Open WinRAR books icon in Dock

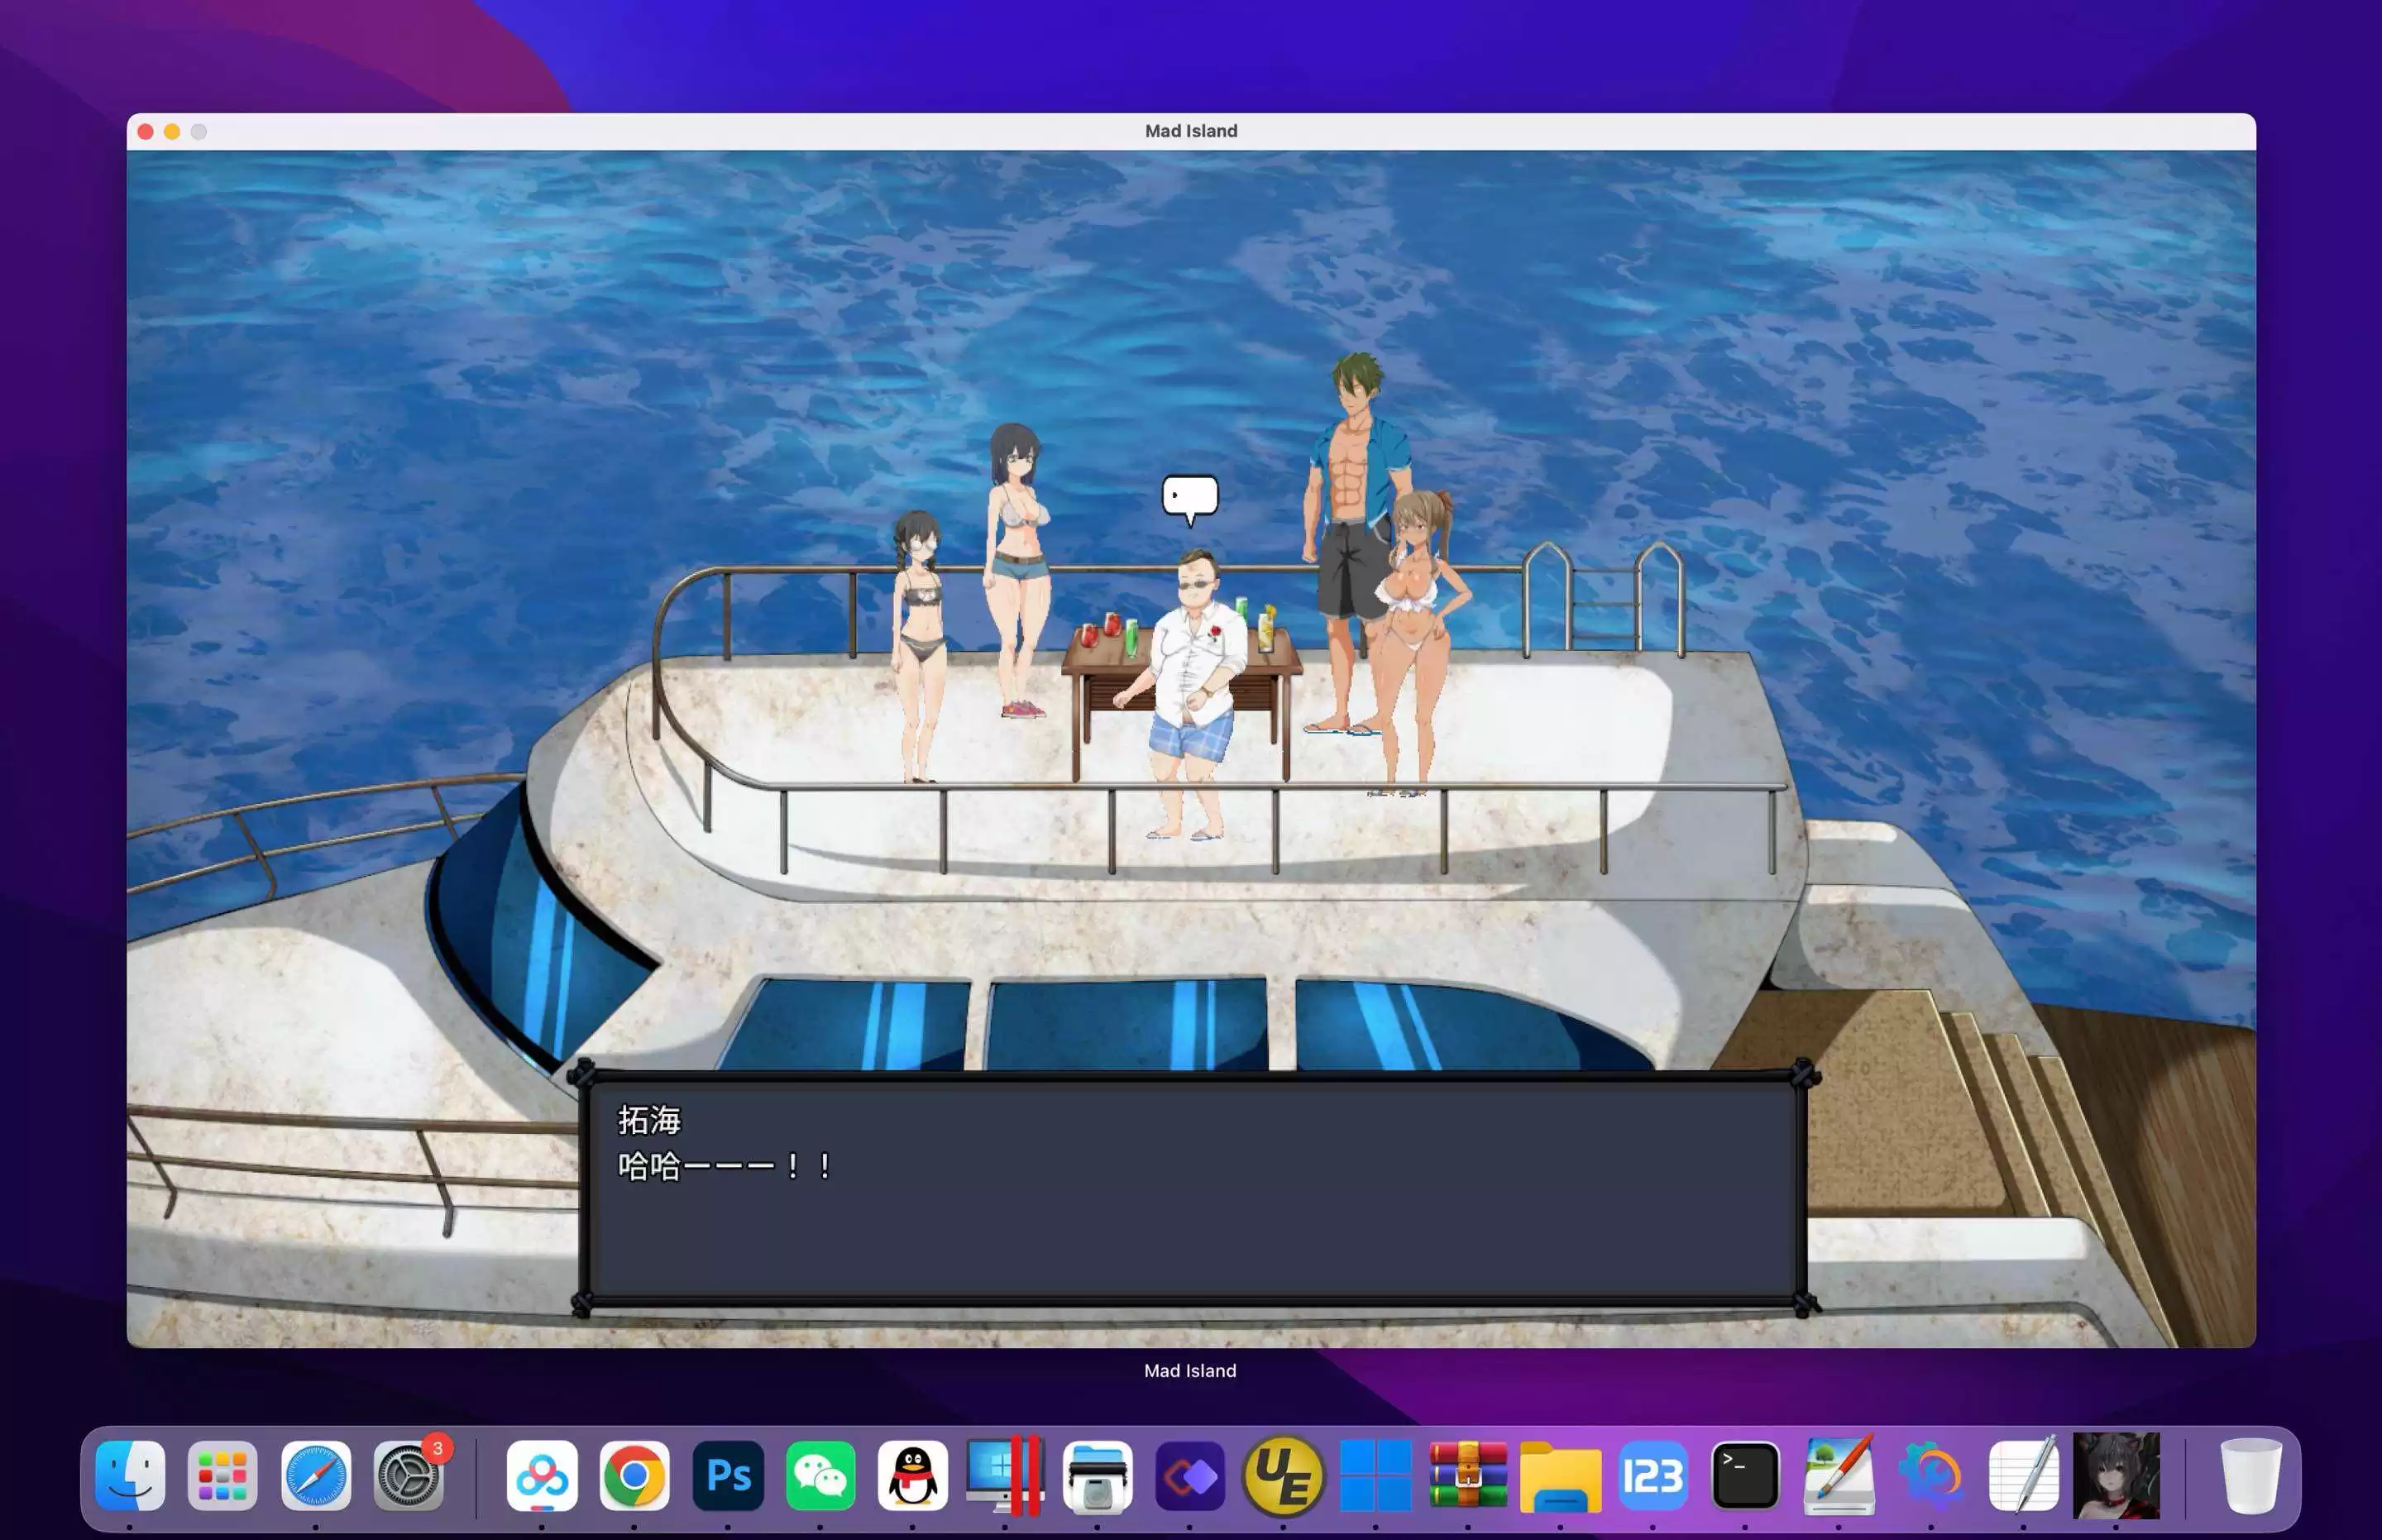click(x=1468, y=1476)
